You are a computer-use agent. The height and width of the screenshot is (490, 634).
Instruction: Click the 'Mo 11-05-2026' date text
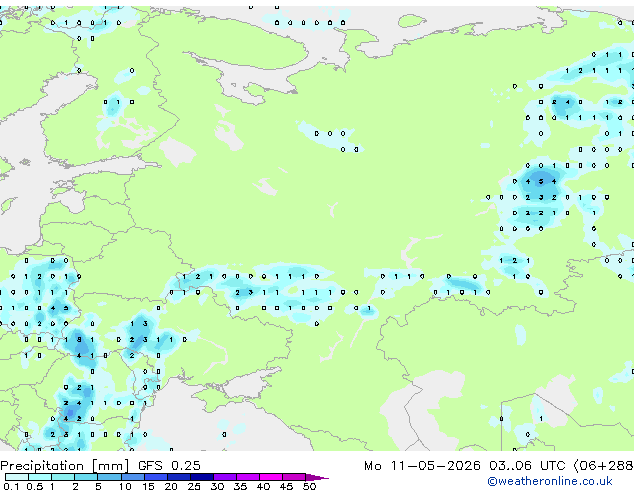point(423,466)
